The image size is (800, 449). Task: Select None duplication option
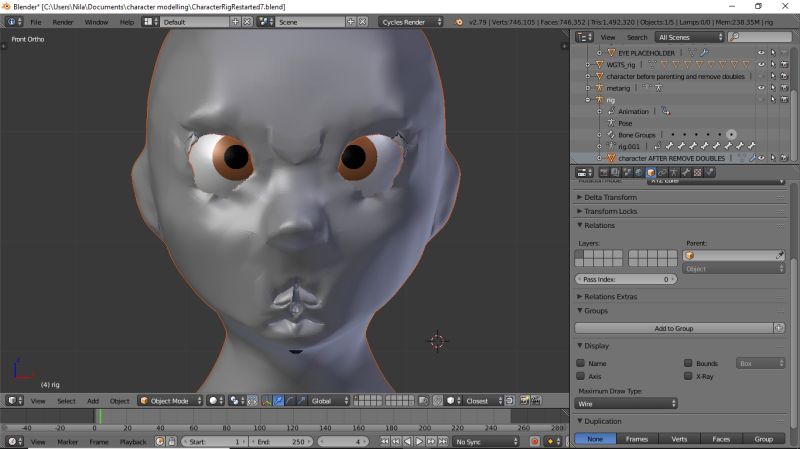(x=595, y=439)
